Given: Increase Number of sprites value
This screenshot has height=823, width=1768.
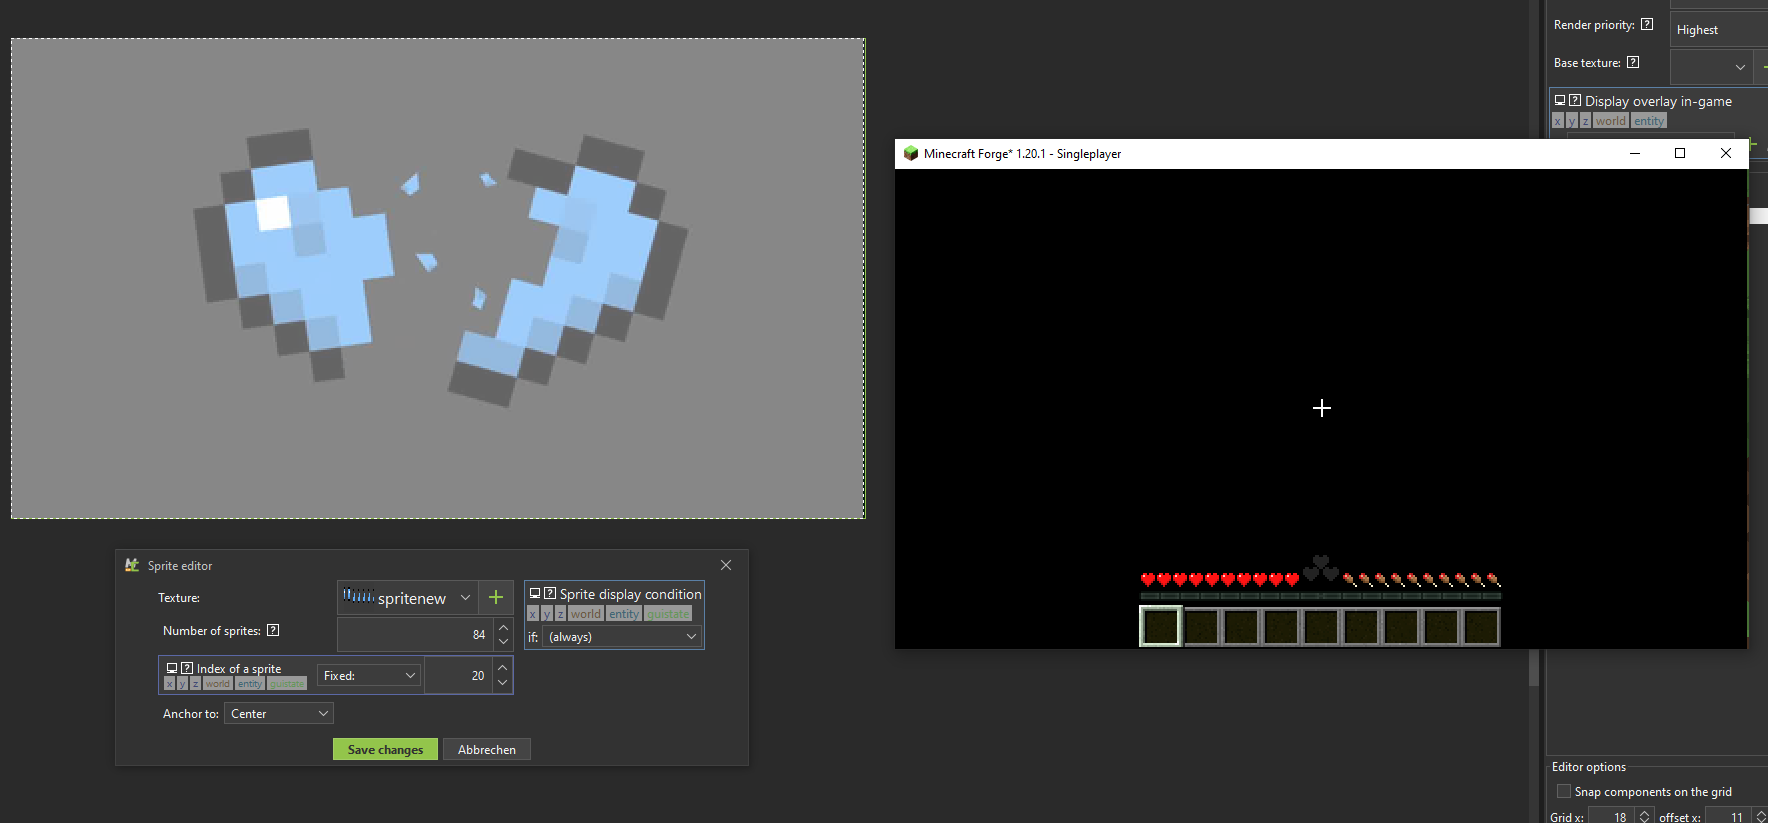Looking at the screenshot, I should [x=503, y=627].
